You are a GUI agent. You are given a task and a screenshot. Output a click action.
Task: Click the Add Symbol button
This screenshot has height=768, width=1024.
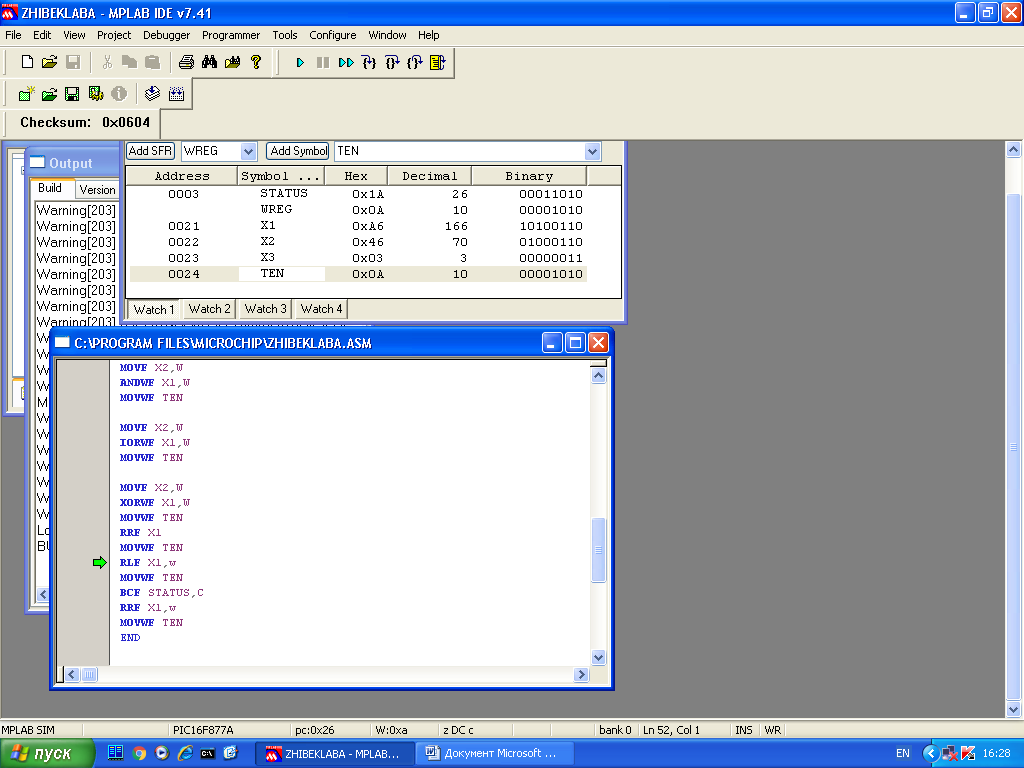[x=298, y=151]
